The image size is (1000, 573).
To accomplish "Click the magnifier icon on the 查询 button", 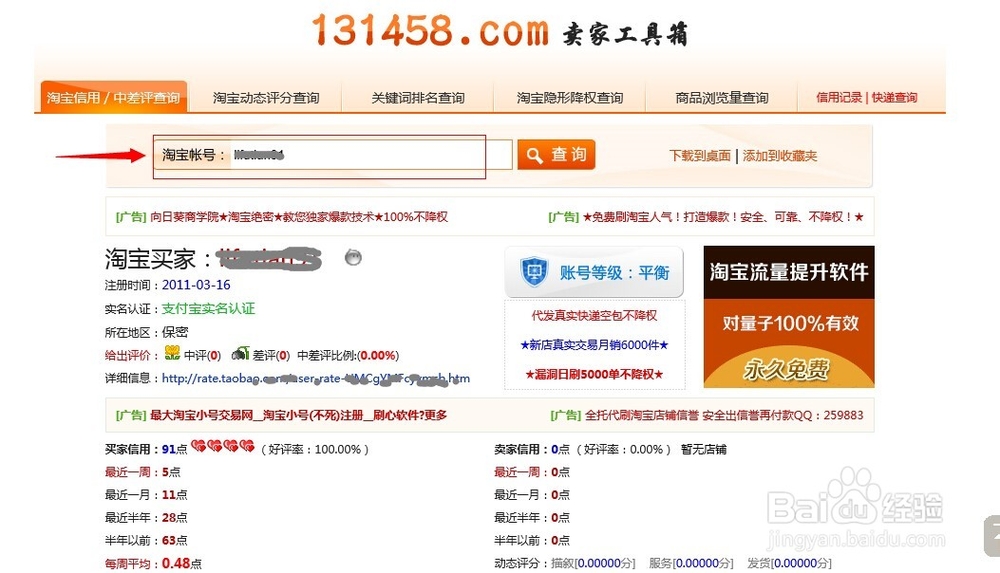I will 534,155.
